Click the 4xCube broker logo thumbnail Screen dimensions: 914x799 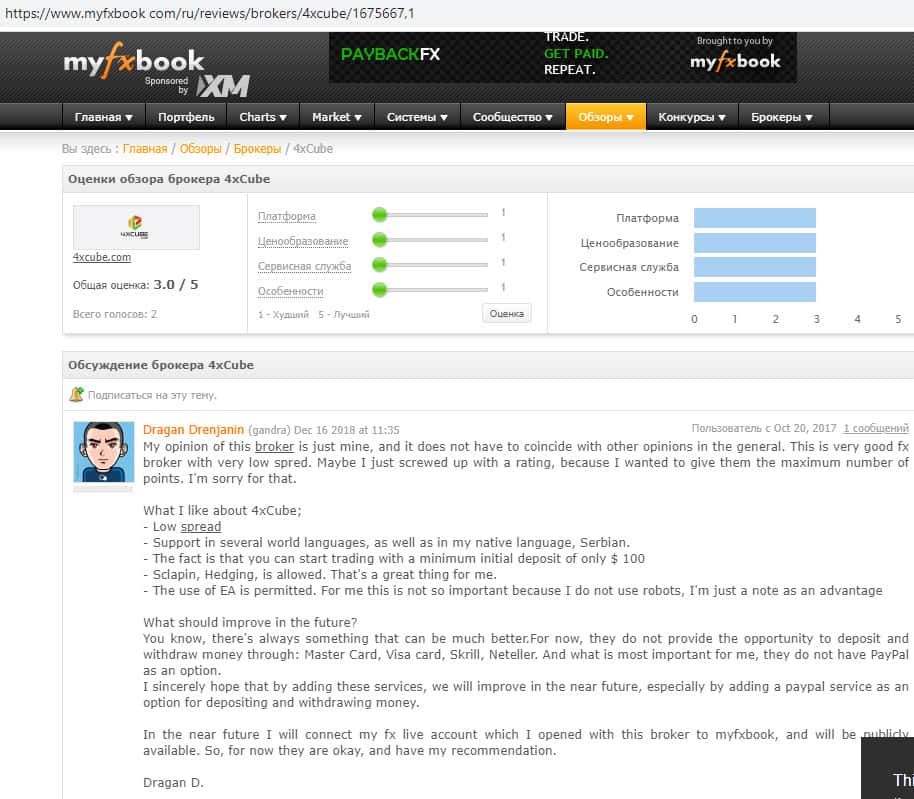[x=136, y=227]
